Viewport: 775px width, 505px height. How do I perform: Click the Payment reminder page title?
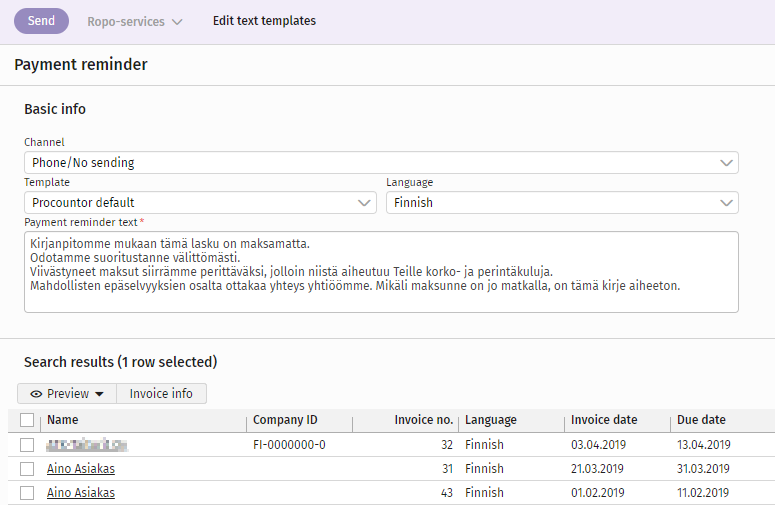pos(81,65)
